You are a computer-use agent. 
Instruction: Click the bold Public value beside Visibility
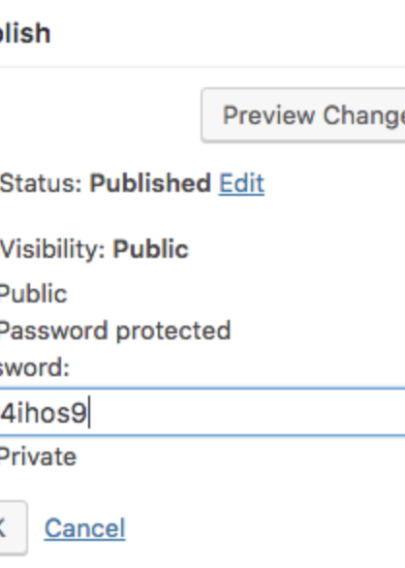(x=151, y=249)
